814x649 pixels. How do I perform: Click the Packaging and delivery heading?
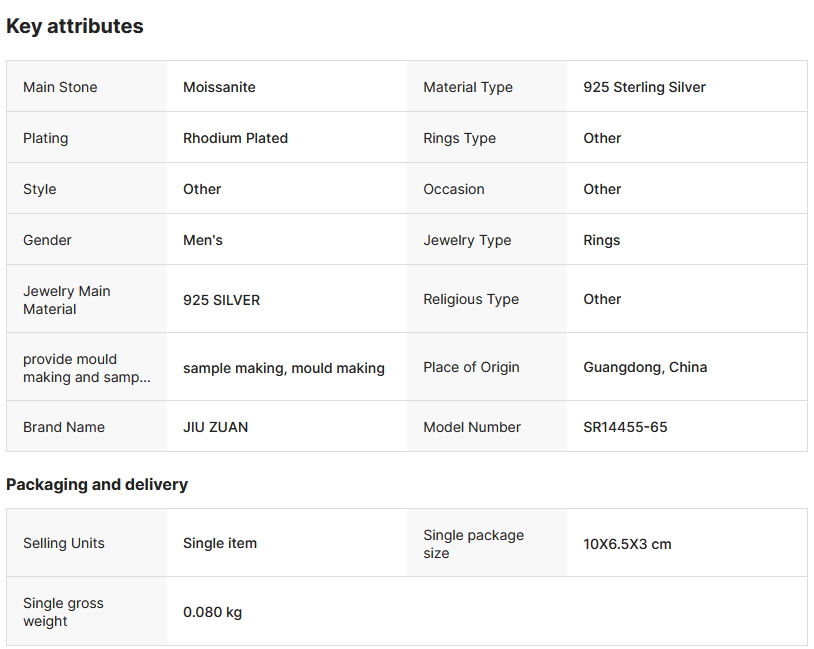point(97,485)
